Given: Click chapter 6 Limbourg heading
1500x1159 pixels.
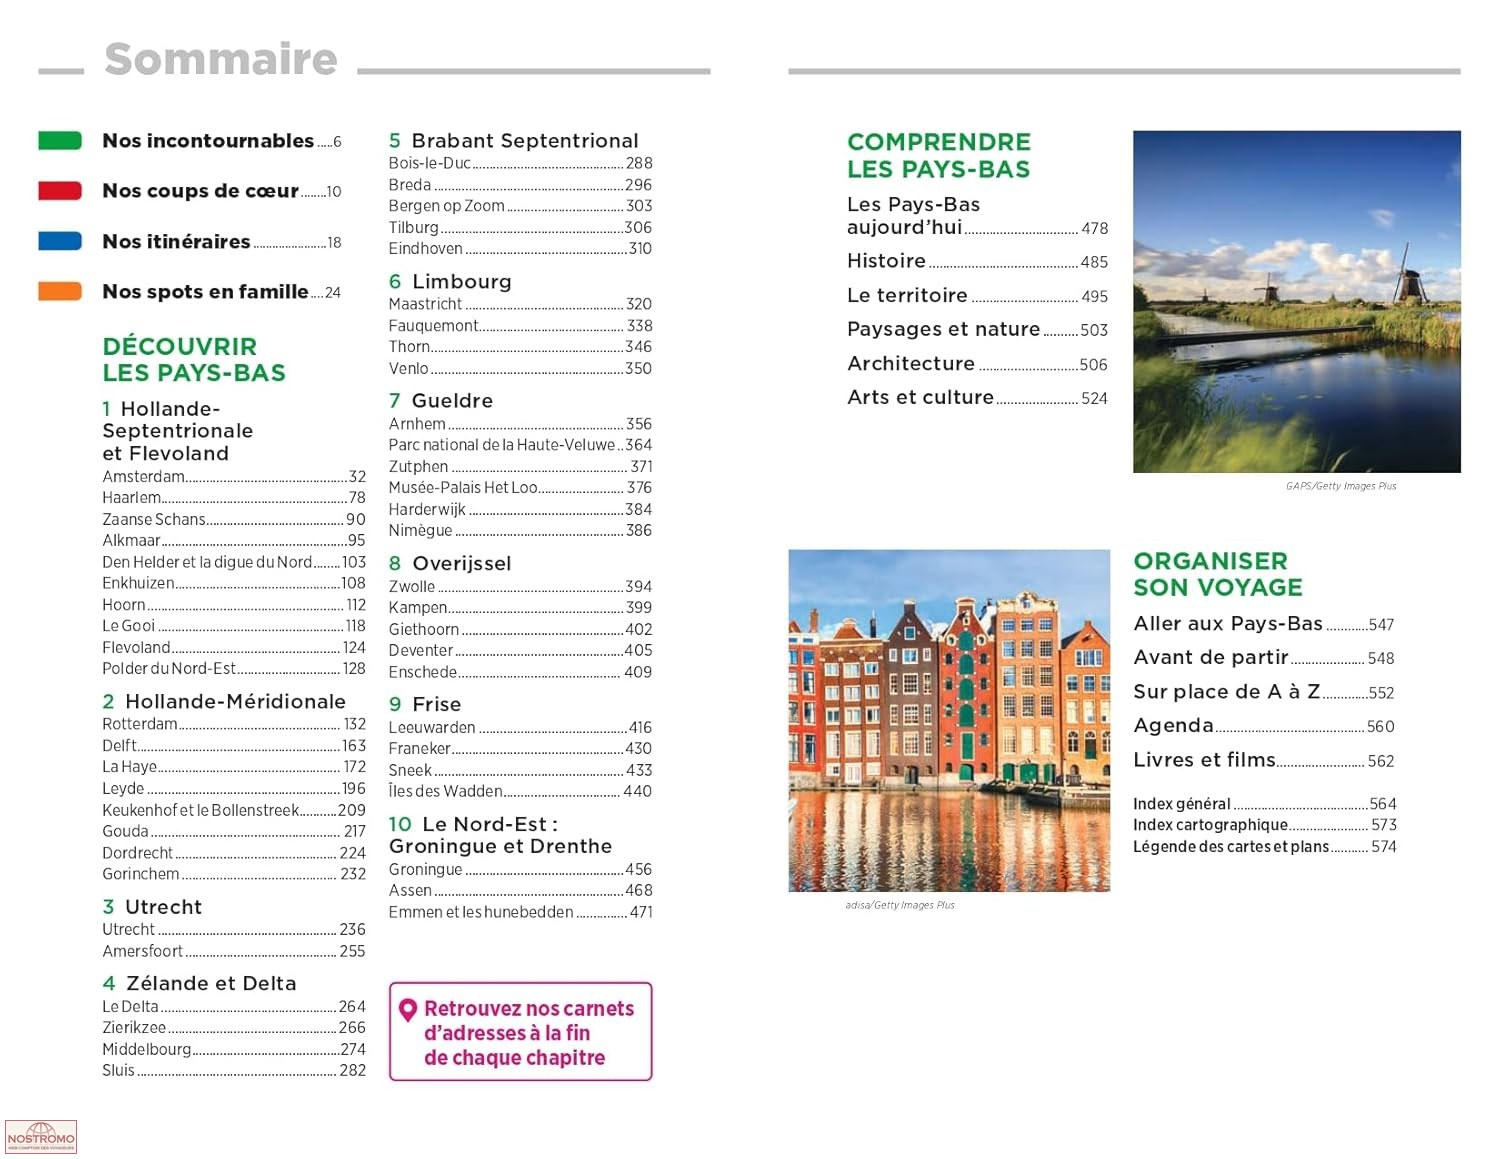Looking at the screenshot, I should (450, 282).
